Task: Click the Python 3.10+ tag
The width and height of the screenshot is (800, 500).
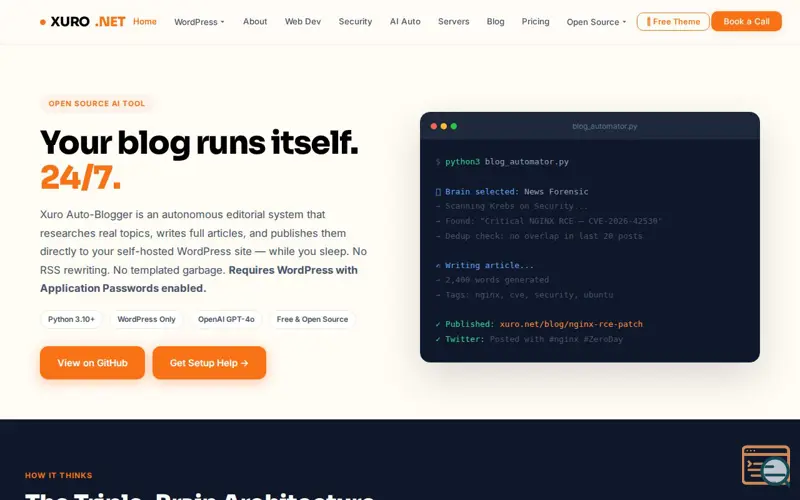Action: [71, 319]
